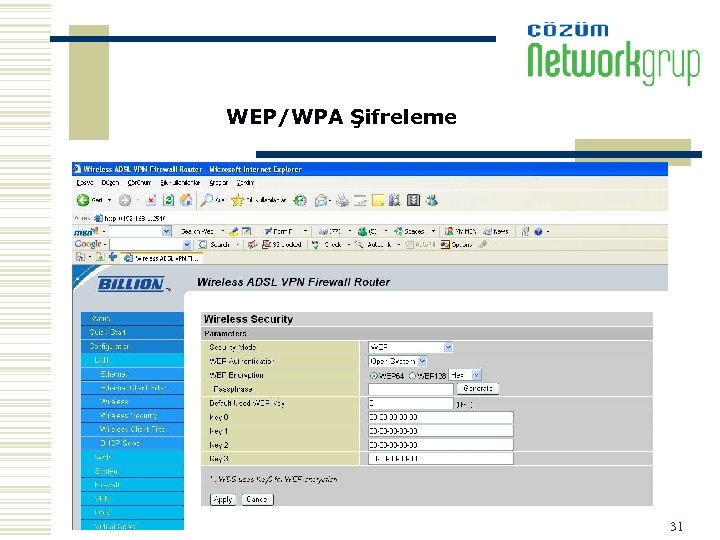Open the Wireless Security sidebar link
Image resolution: width=720 pixels, height=540 pixels.
click(132, 416)
